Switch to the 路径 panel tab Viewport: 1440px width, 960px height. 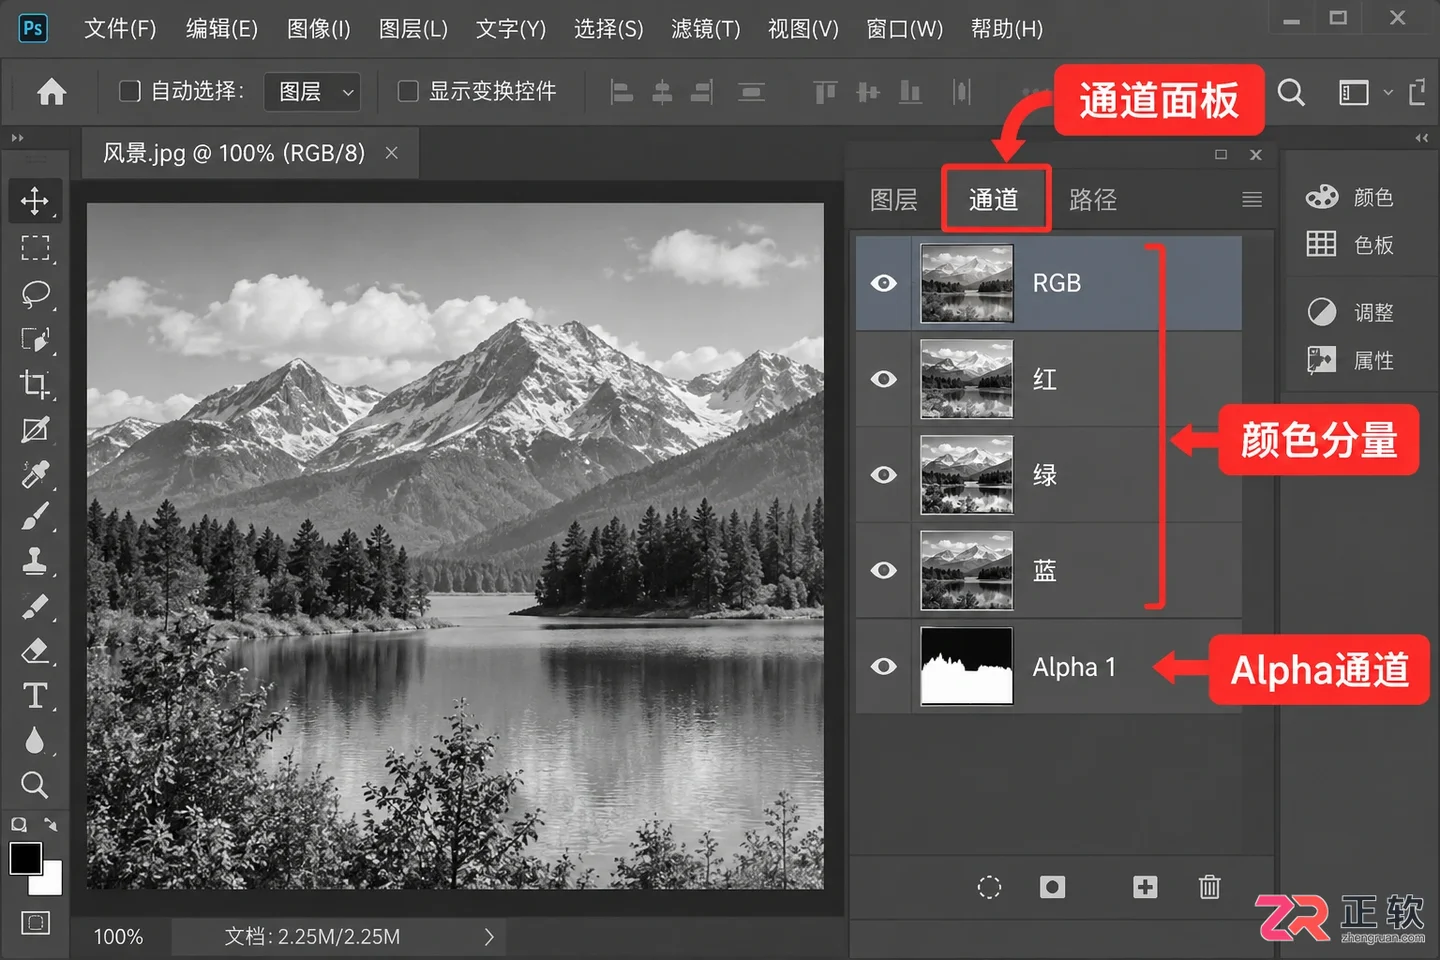pyautogui.click(x=1093, y=200)
